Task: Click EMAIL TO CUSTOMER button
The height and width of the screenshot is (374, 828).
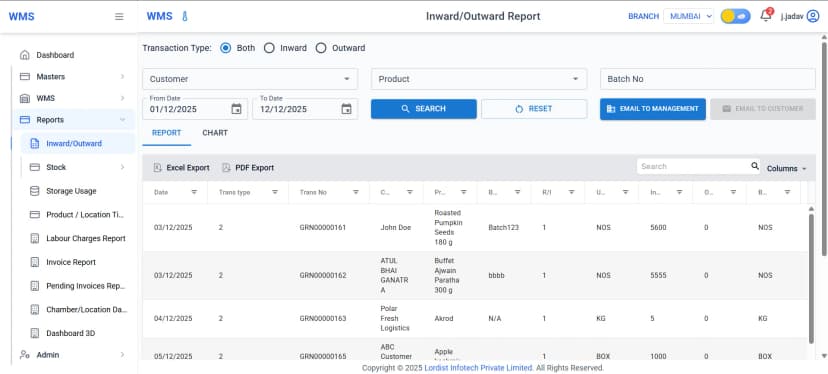Action: 763,109
